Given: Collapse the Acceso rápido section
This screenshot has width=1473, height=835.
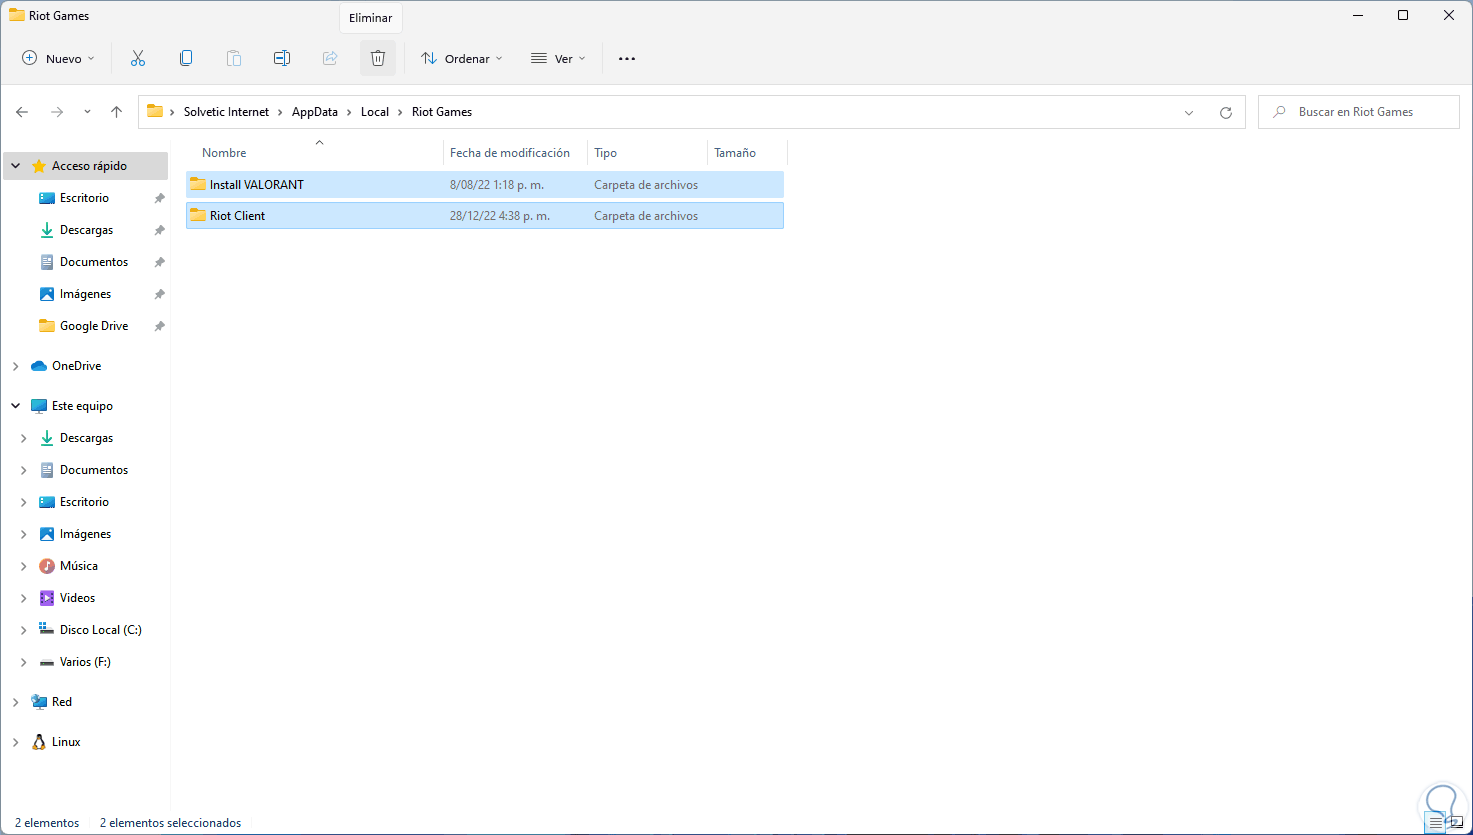Looking at the screenshot, I should (15, 166).
